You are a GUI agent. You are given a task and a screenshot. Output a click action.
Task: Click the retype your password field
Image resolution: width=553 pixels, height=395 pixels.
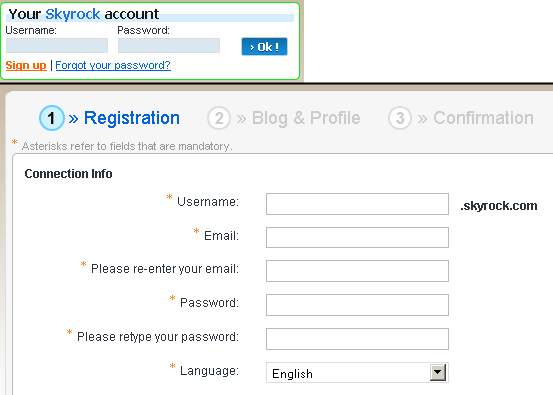point(357,339)
